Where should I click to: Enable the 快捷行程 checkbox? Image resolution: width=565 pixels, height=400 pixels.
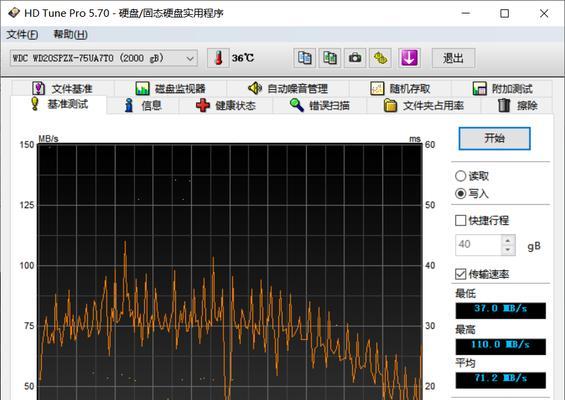pos(461,220)
